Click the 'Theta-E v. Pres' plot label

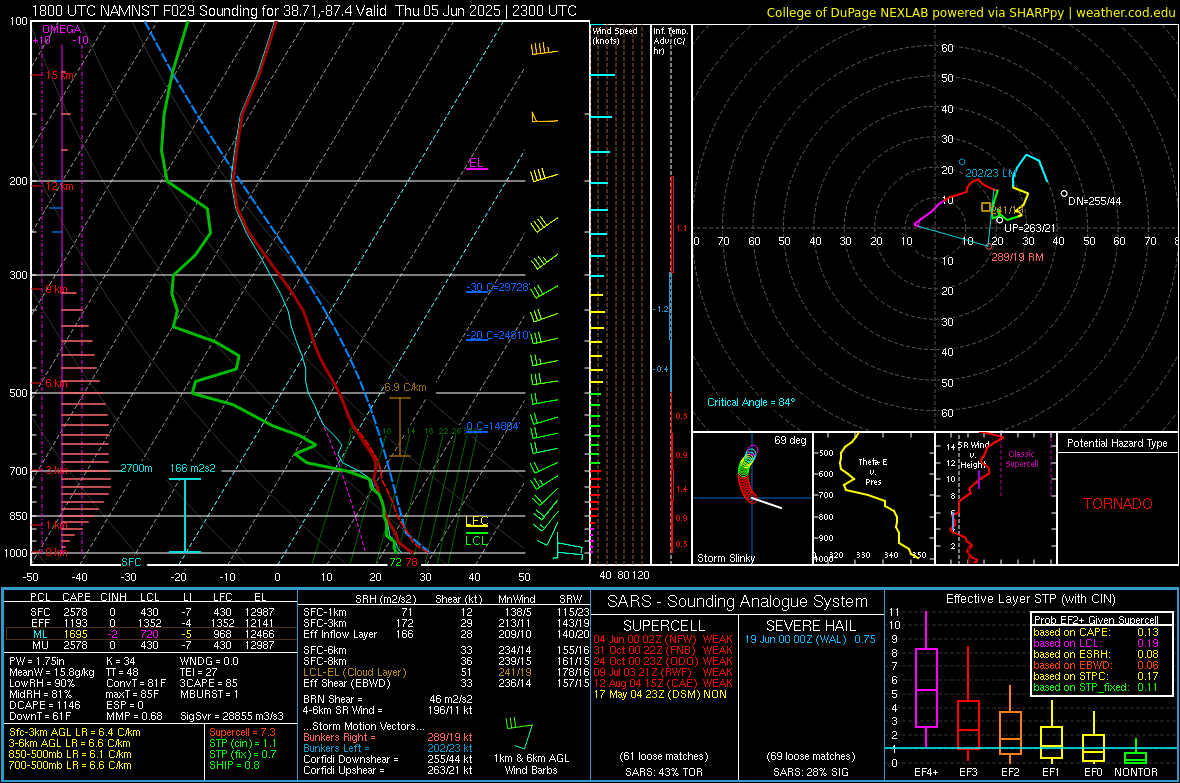click(x=873, y=471)
